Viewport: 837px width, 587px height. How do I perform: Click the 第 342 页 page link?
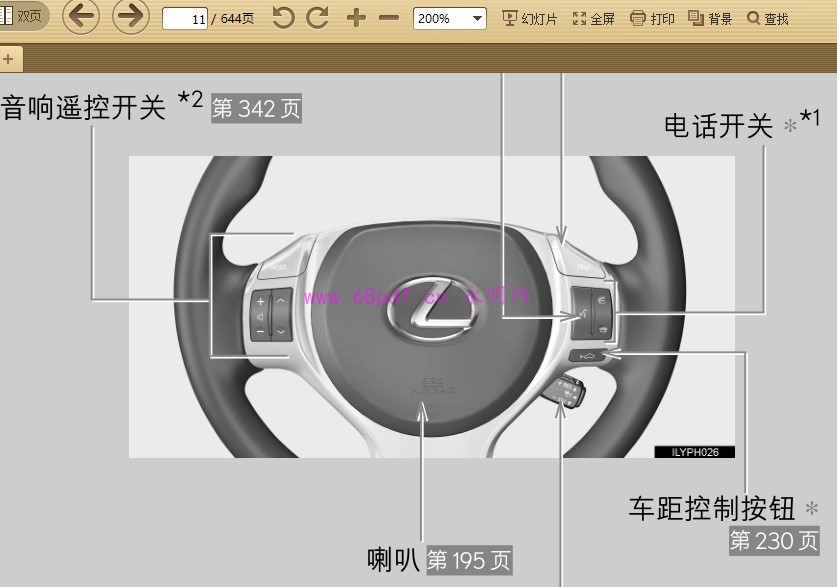(256, 108)
